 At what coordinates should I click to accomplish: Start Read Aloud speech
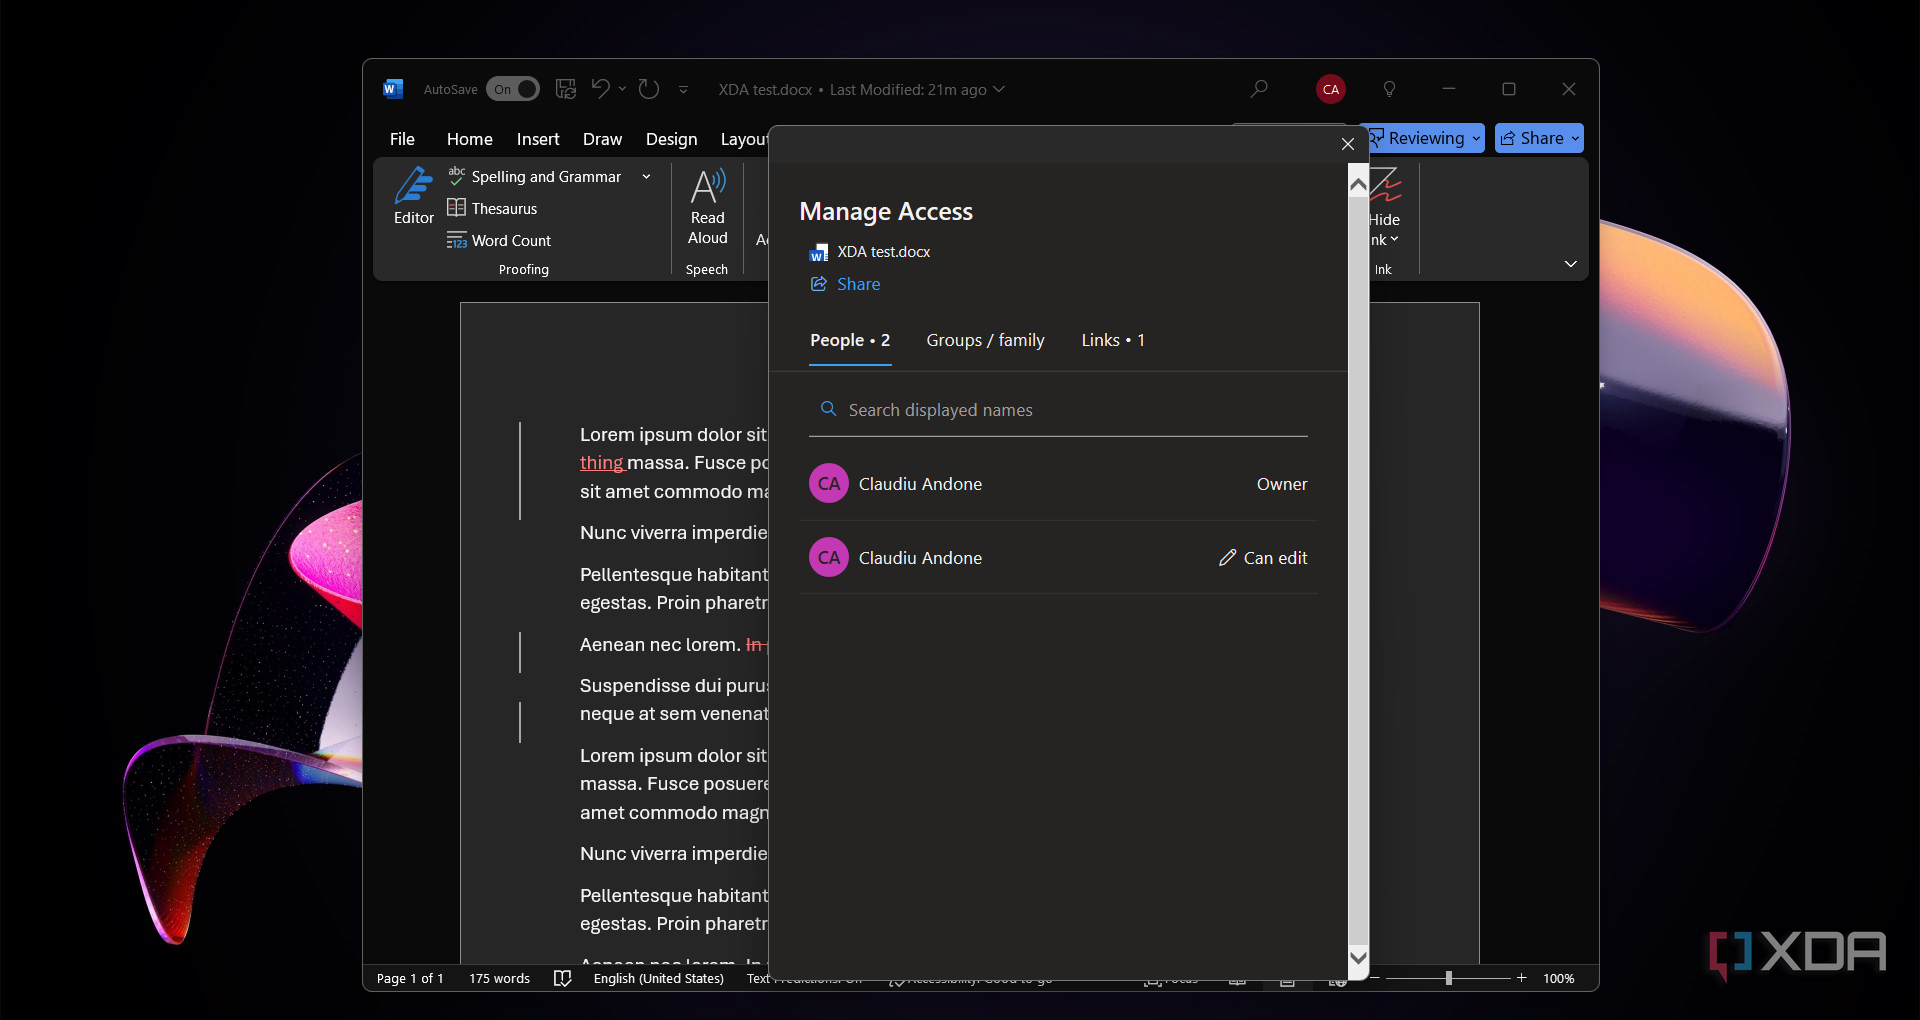click(x=707, y=207)
